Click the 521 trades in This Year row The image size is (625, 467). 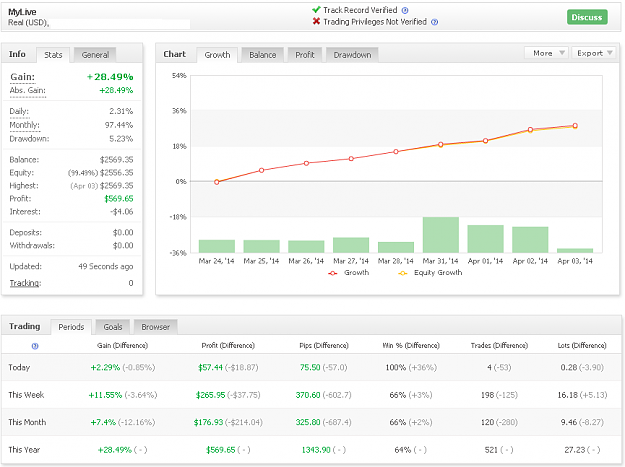(491, 449)
